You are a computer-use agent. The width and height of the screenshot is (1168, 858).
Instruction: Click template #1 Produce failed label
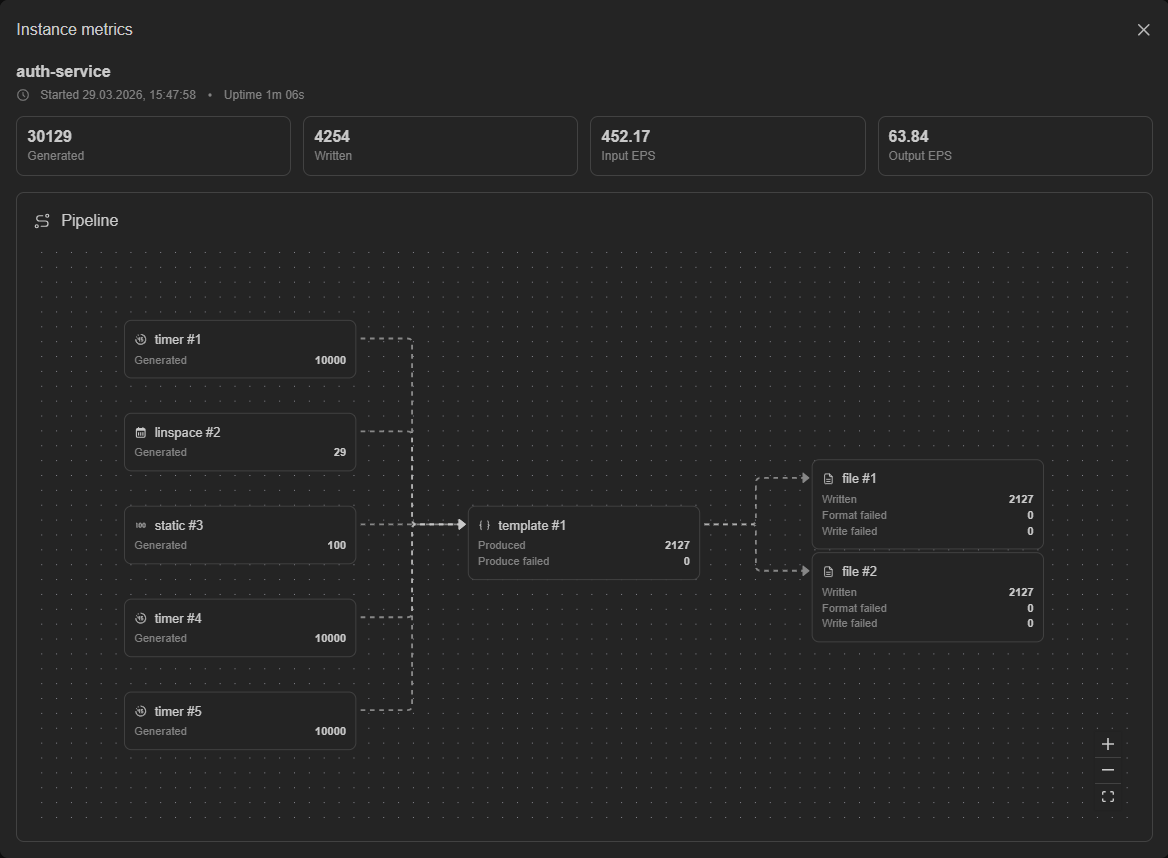coord(513,562)
